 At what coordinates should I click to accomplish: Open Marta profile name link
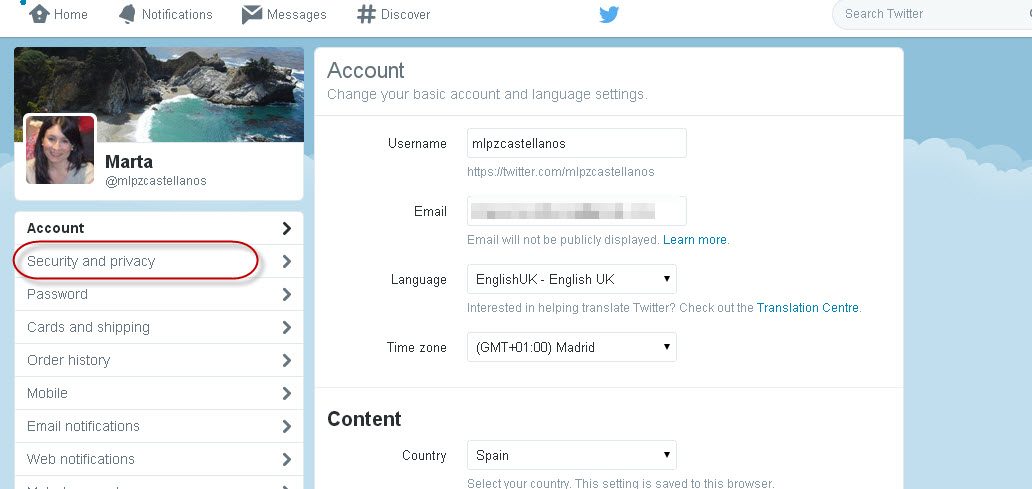pyautogui.click(x=129, y=161)
